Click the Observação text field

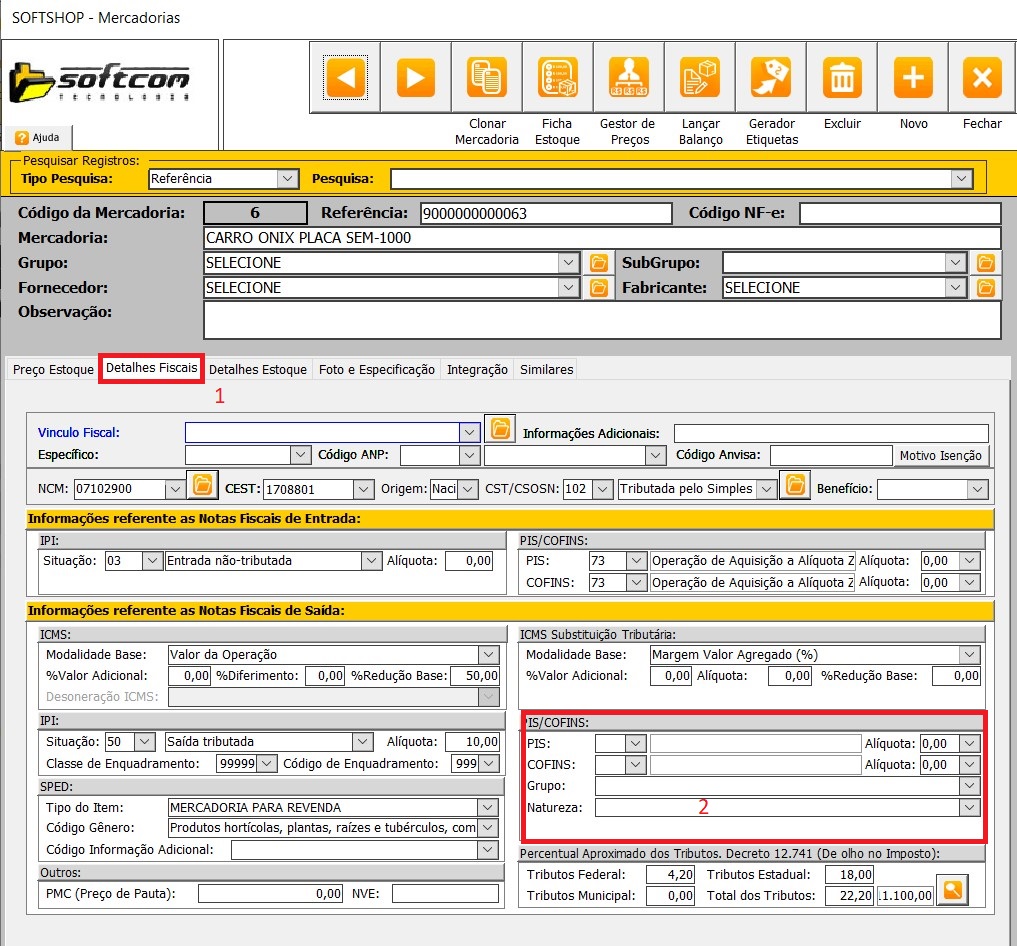point(601,321)
